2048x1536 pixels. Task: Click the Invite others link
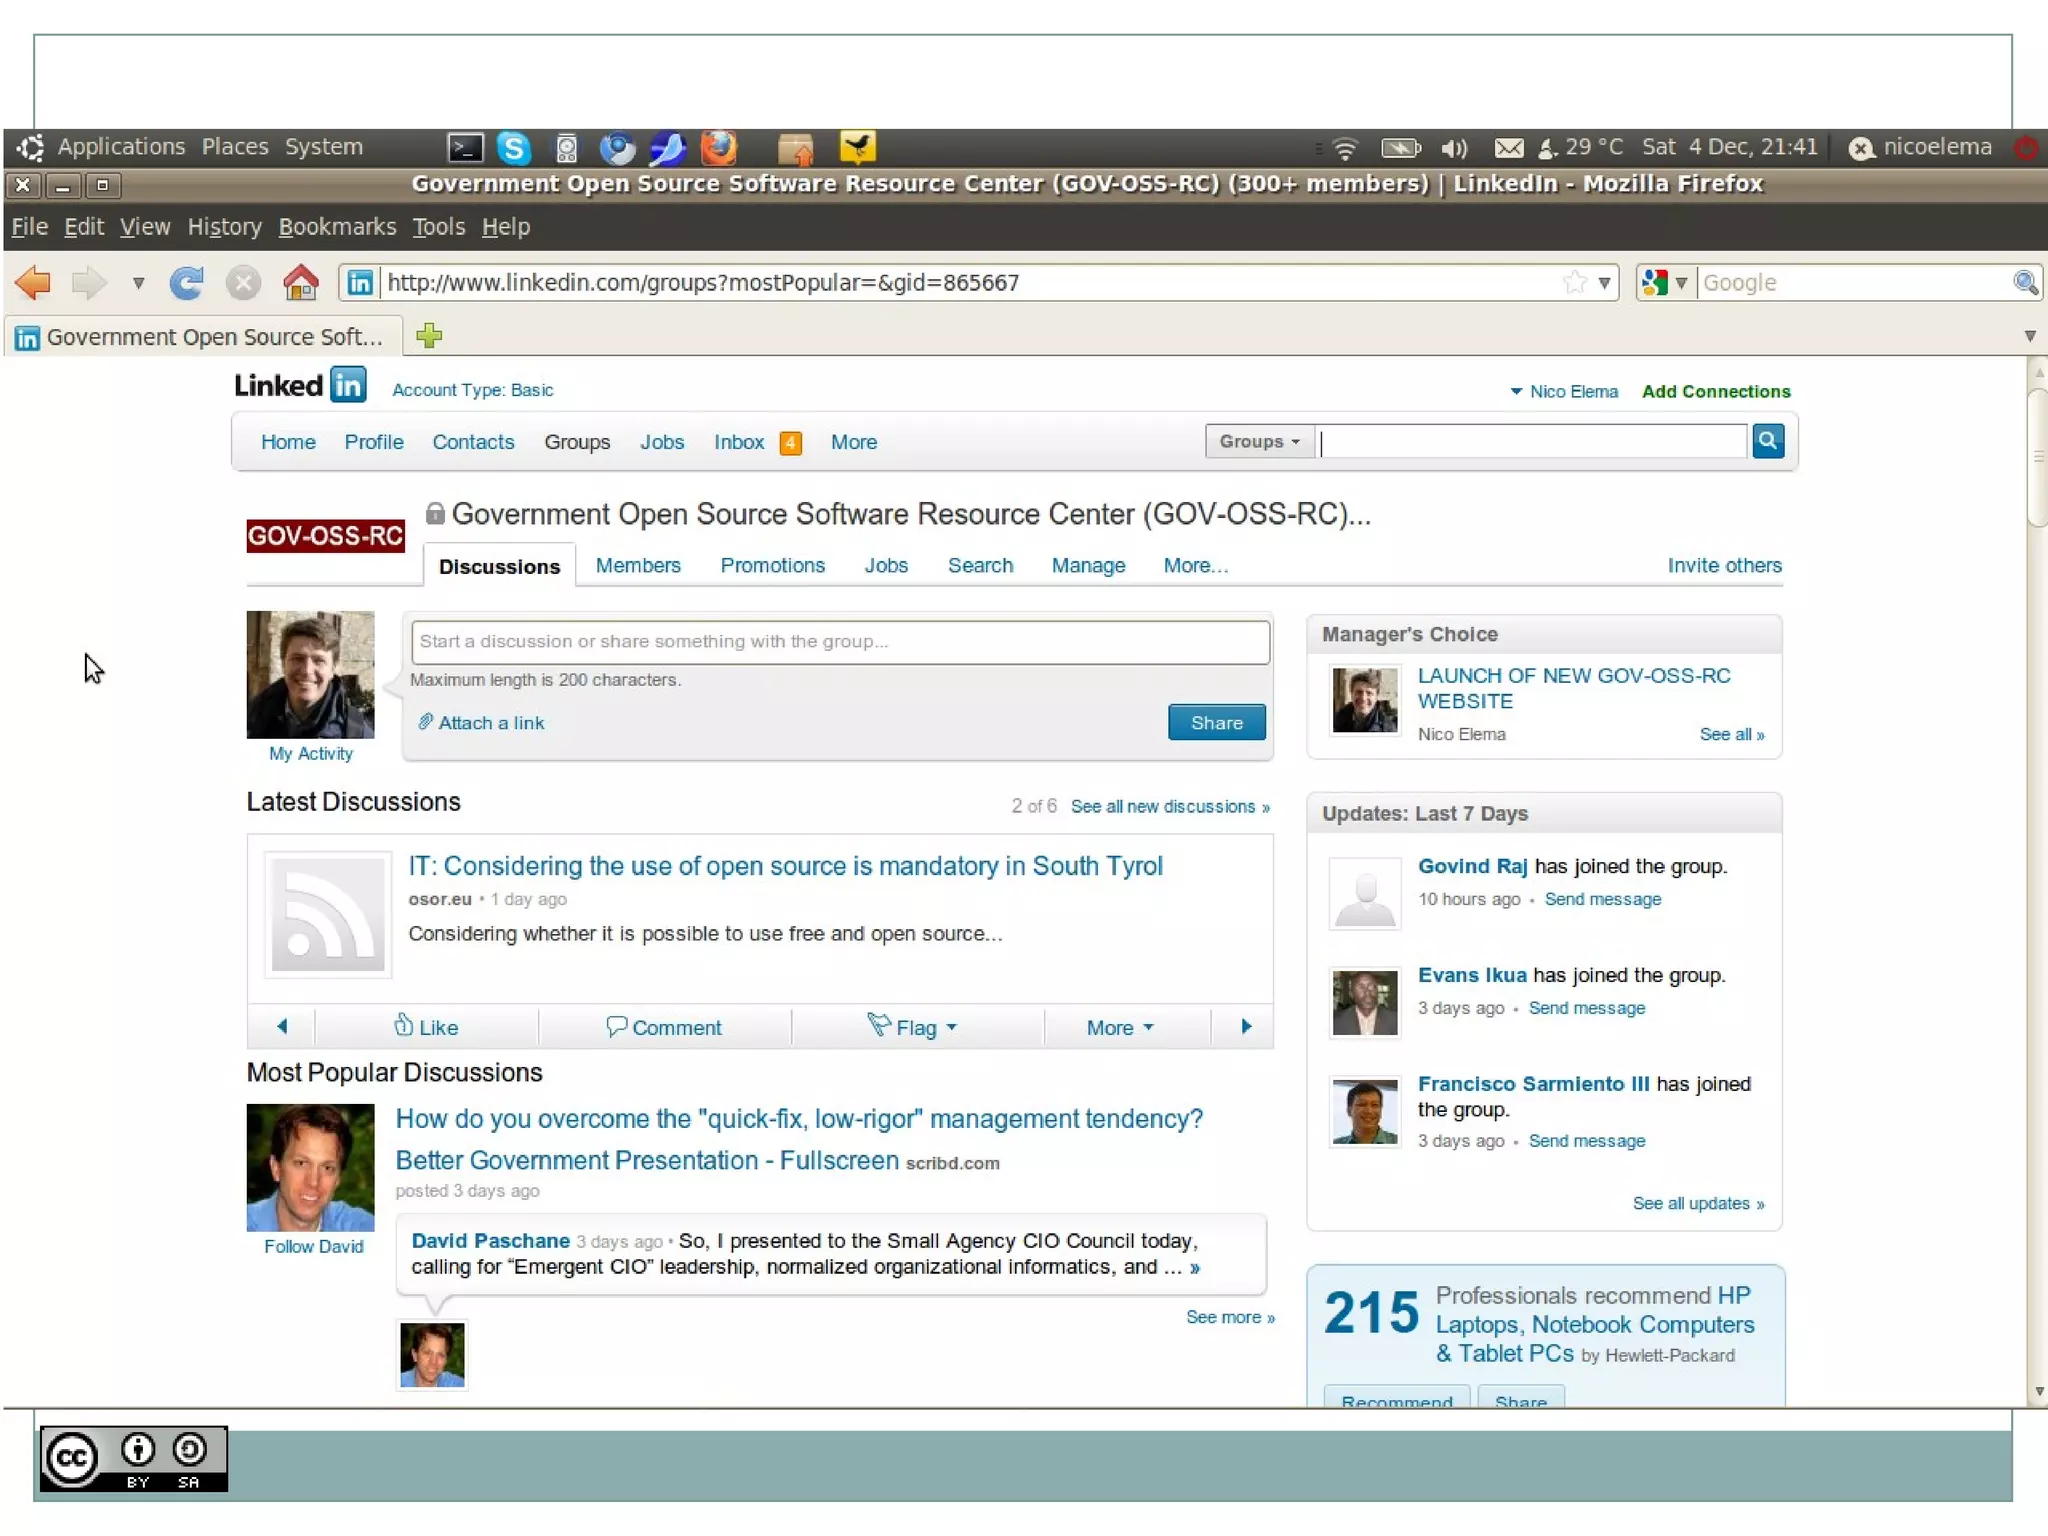[1724, 565]
